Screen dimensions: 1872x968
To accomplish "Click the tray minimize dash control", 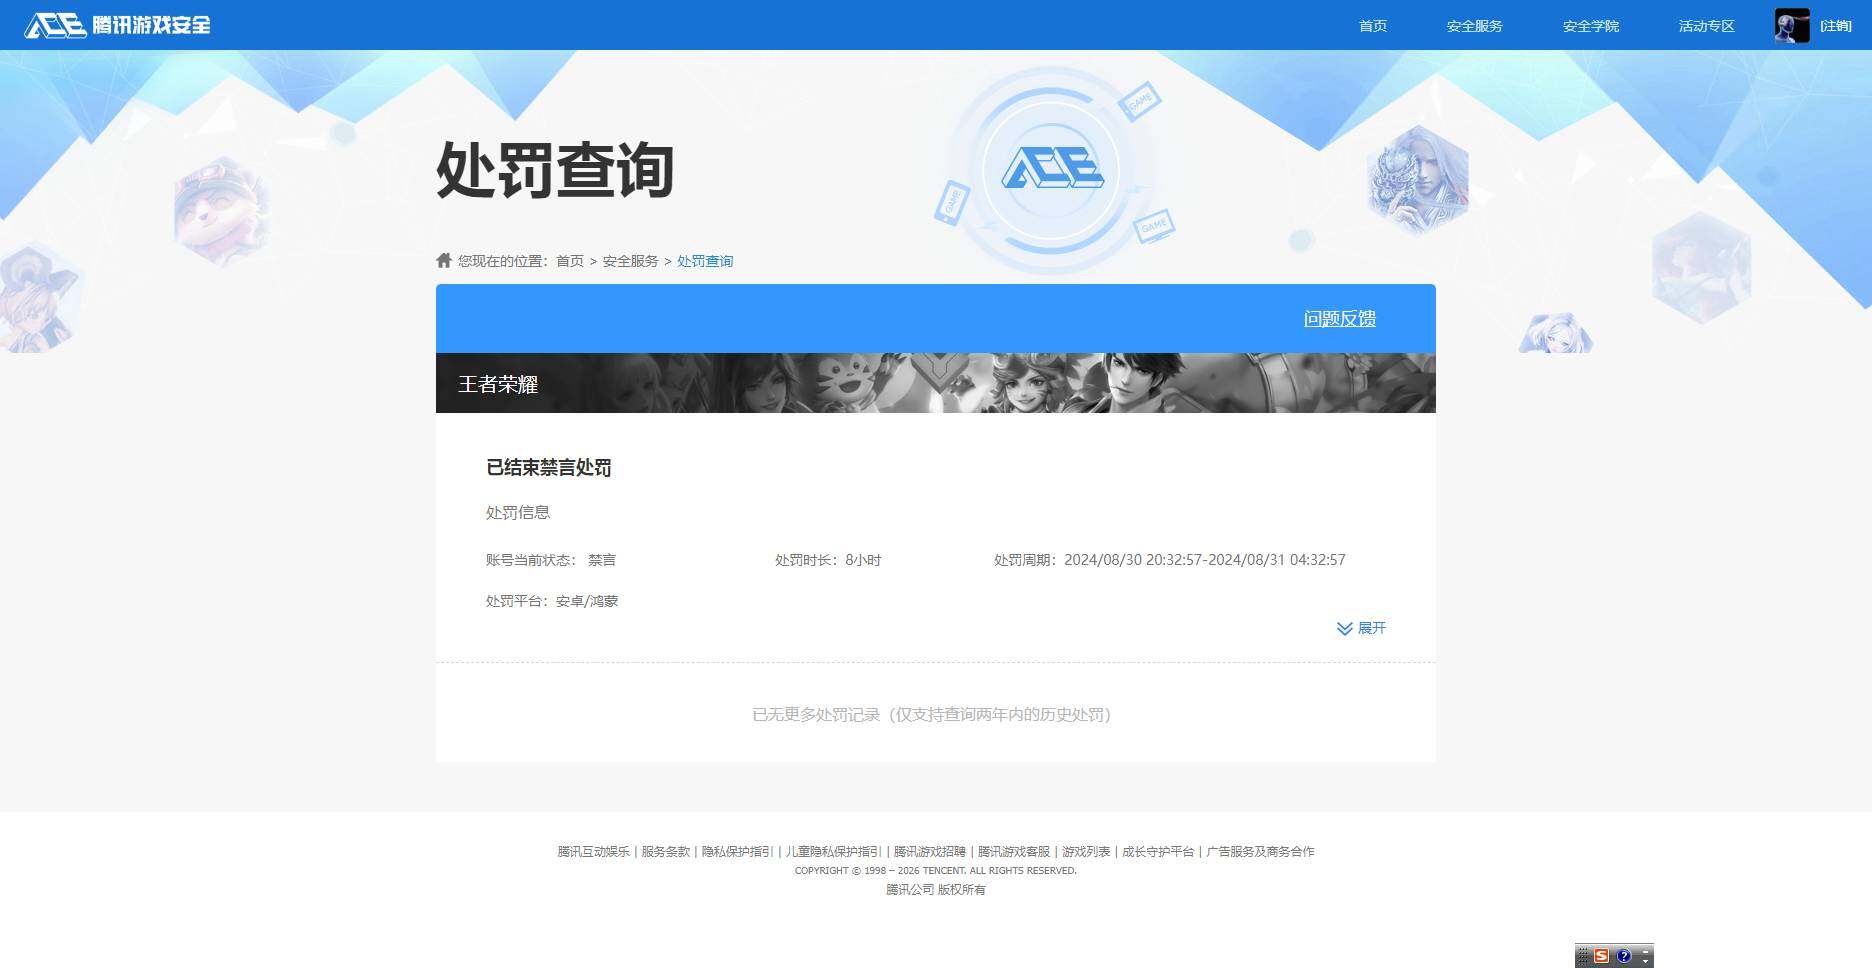I will [x=1646, y=951].
